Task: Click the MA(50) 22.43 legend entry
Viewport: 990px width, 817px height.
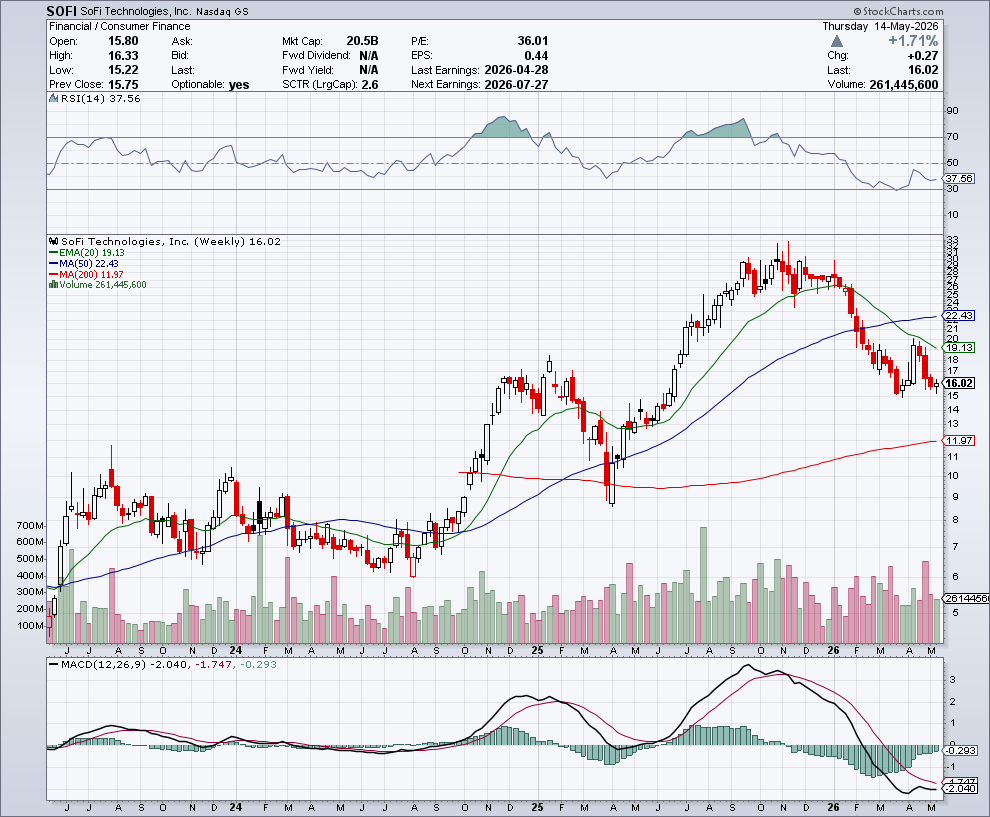Action: (x=83, y=263)
